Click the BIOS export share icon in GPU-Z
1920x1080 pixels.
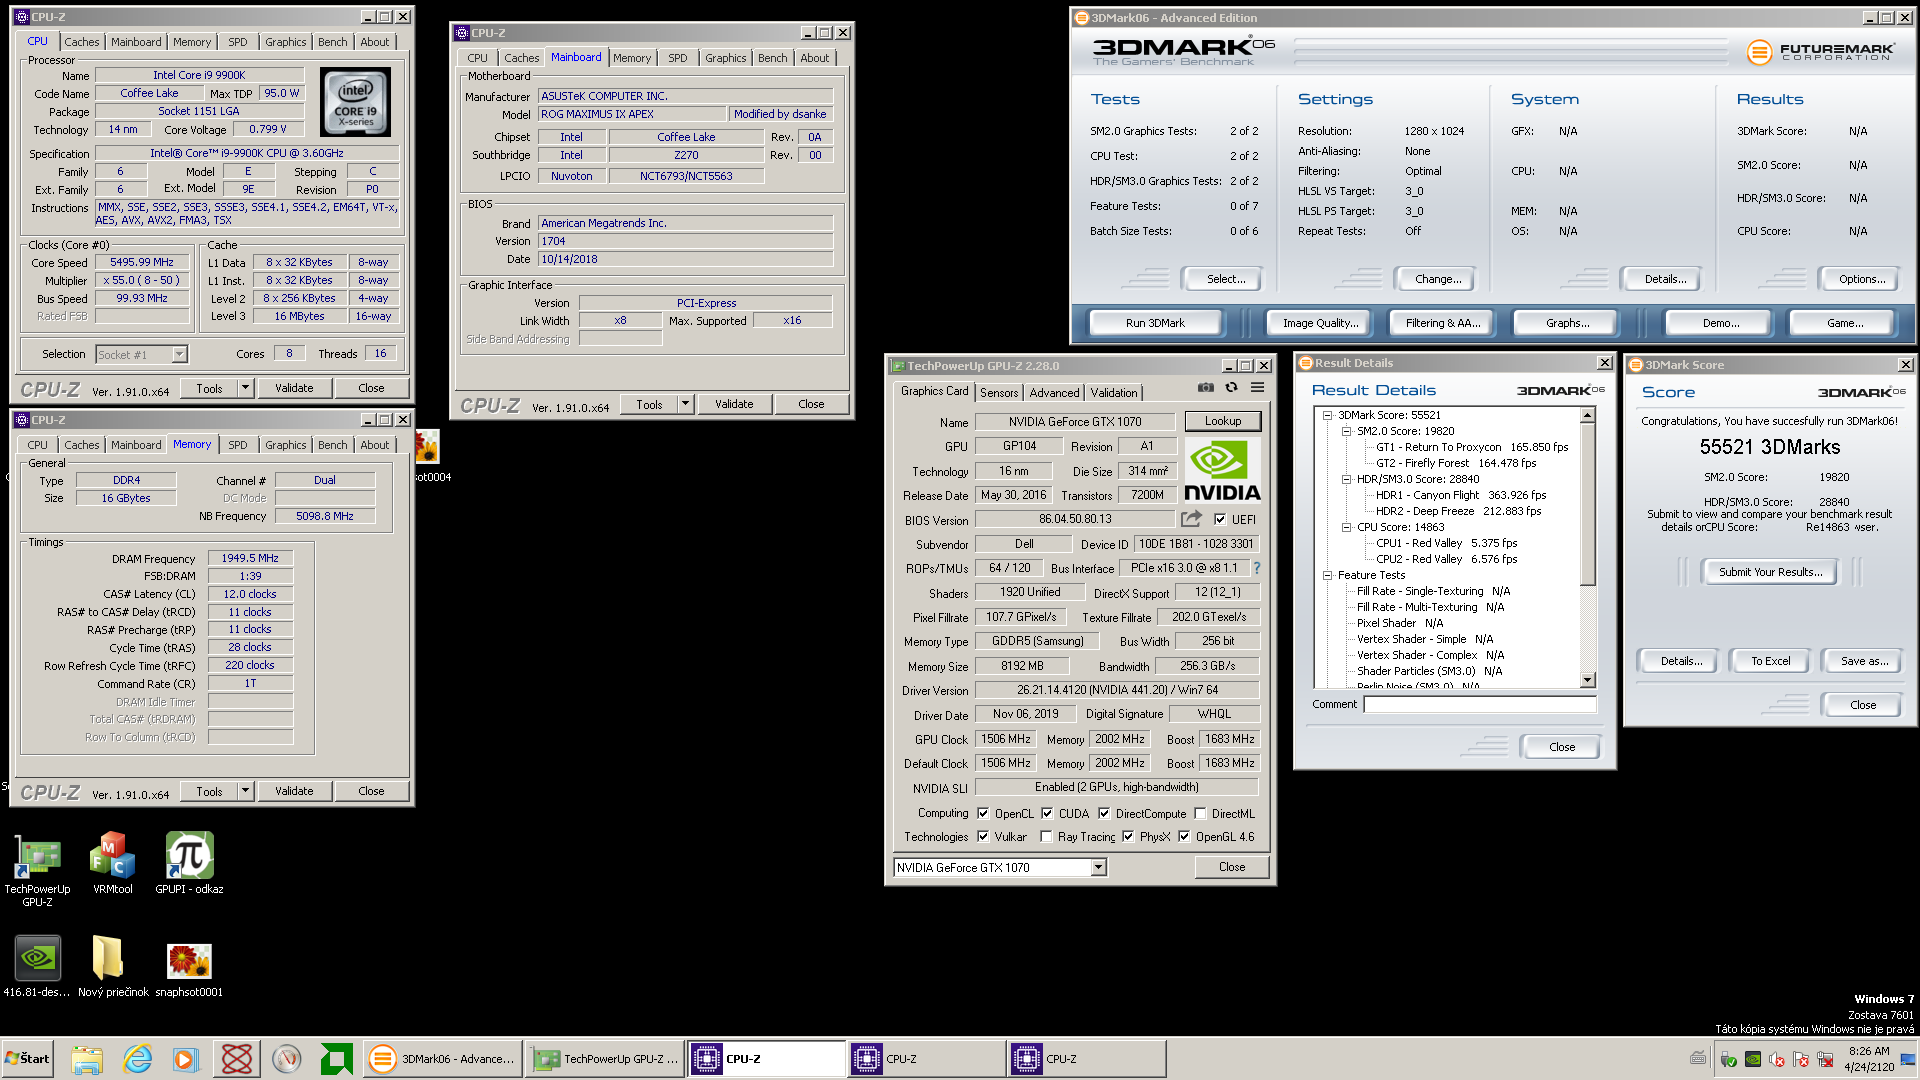(1191, 519)
